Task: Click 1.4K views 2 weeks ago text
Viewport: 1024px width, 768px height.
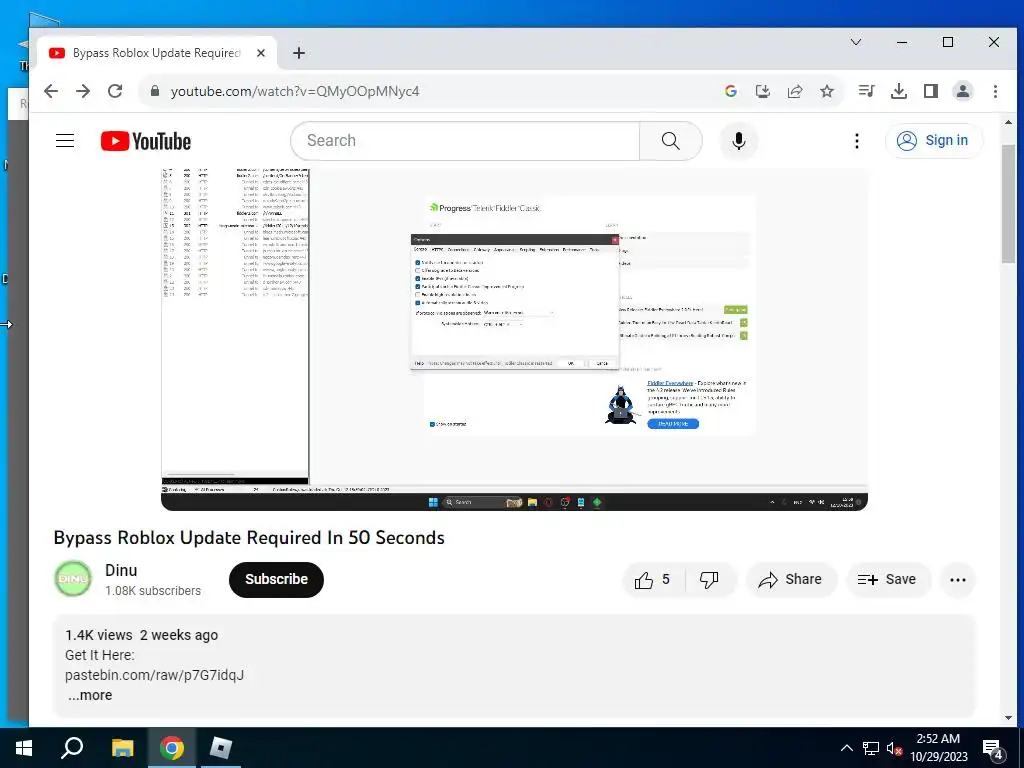Action: [x=142, y=635]
